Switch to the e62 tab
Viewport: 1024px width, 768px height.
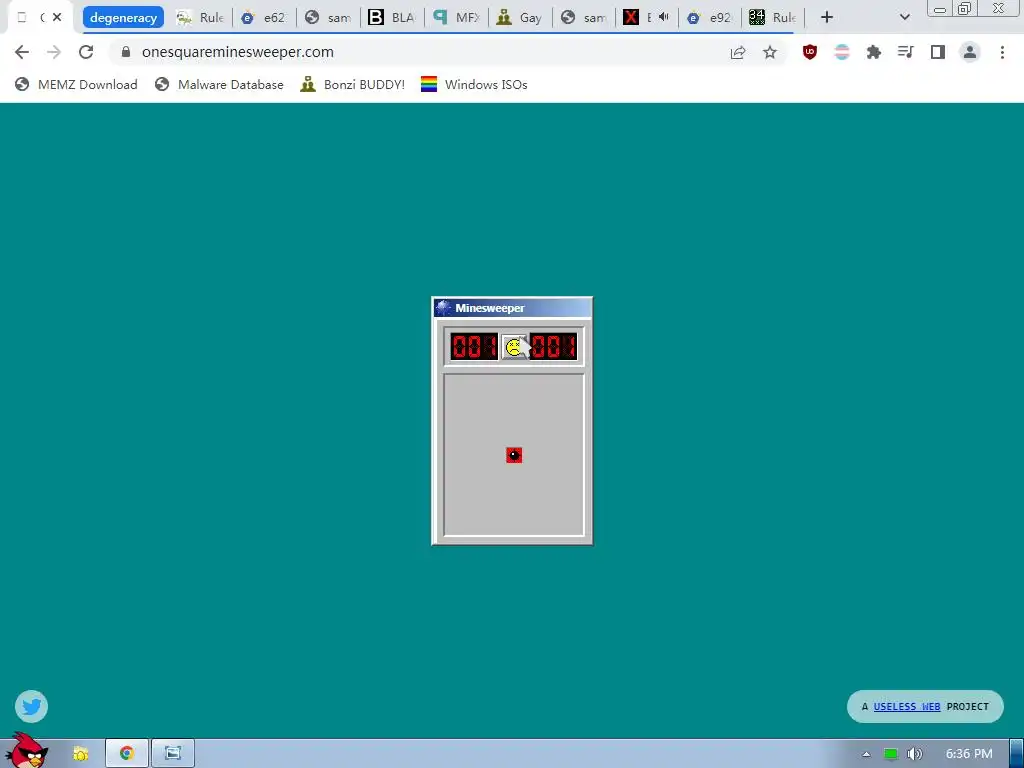(264, 18)
